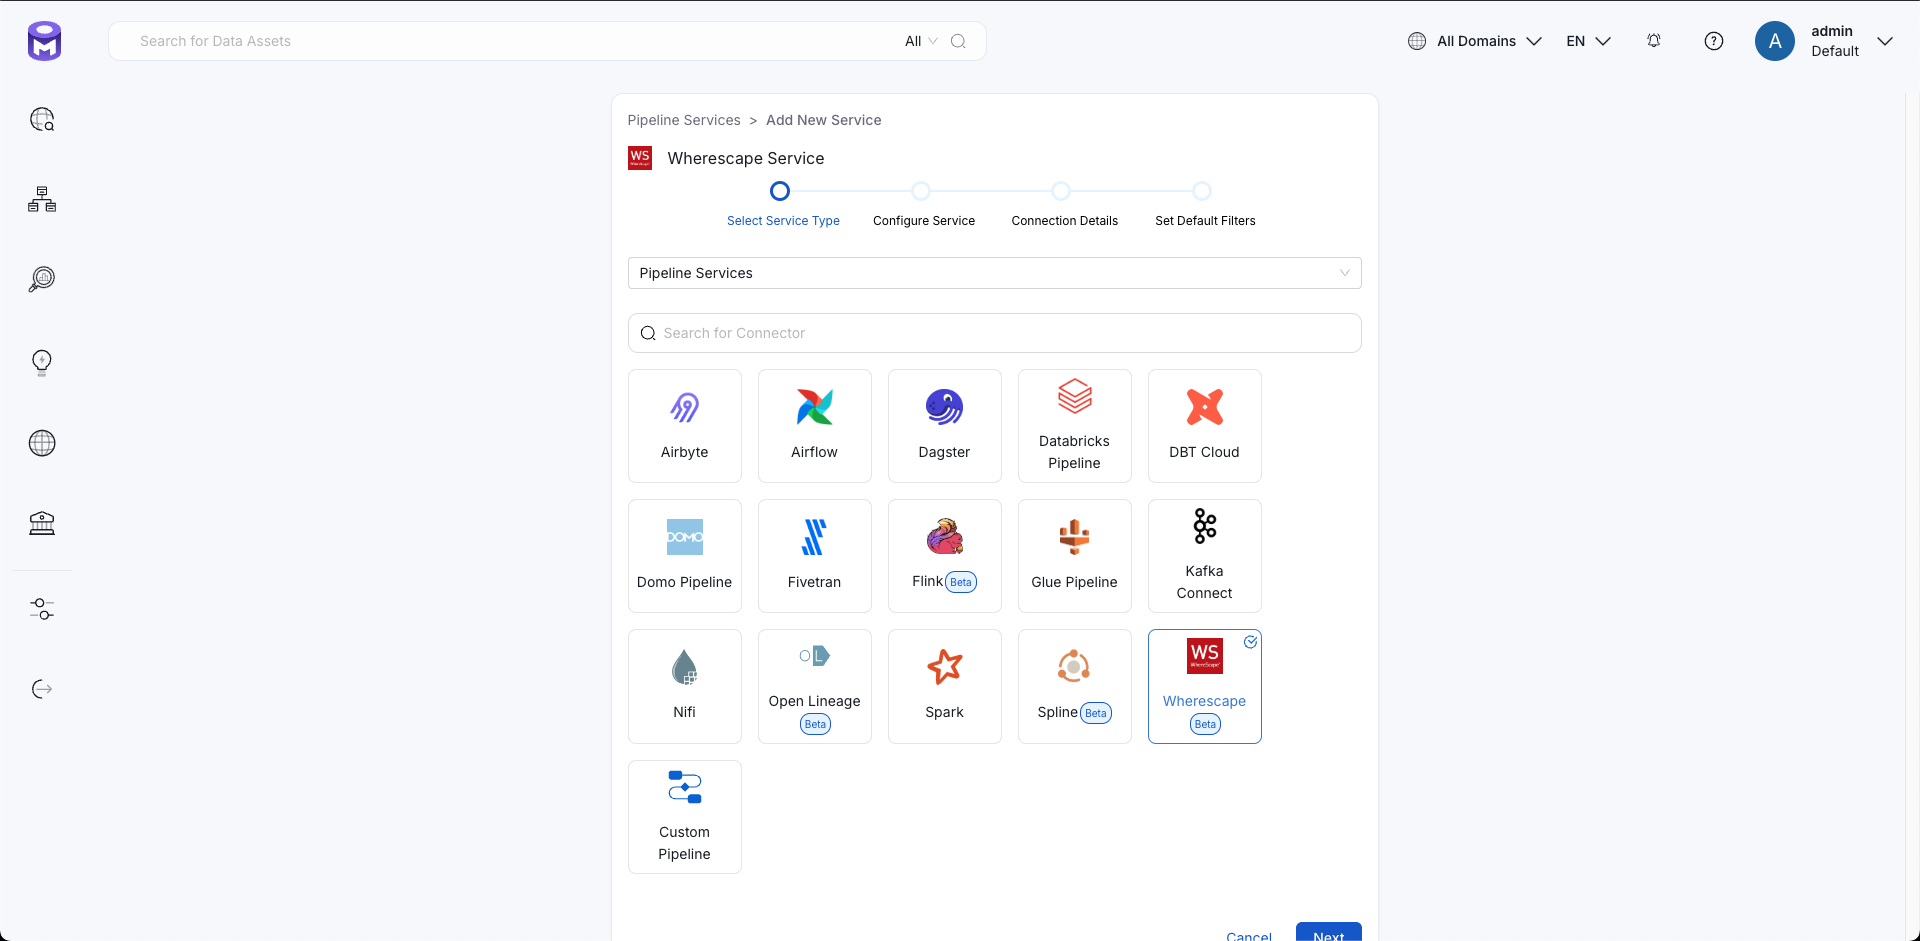Image resolution: width=1920 pixels, height=941 pixels.
Task: Open the help question mark icon
Action: 1714,41
